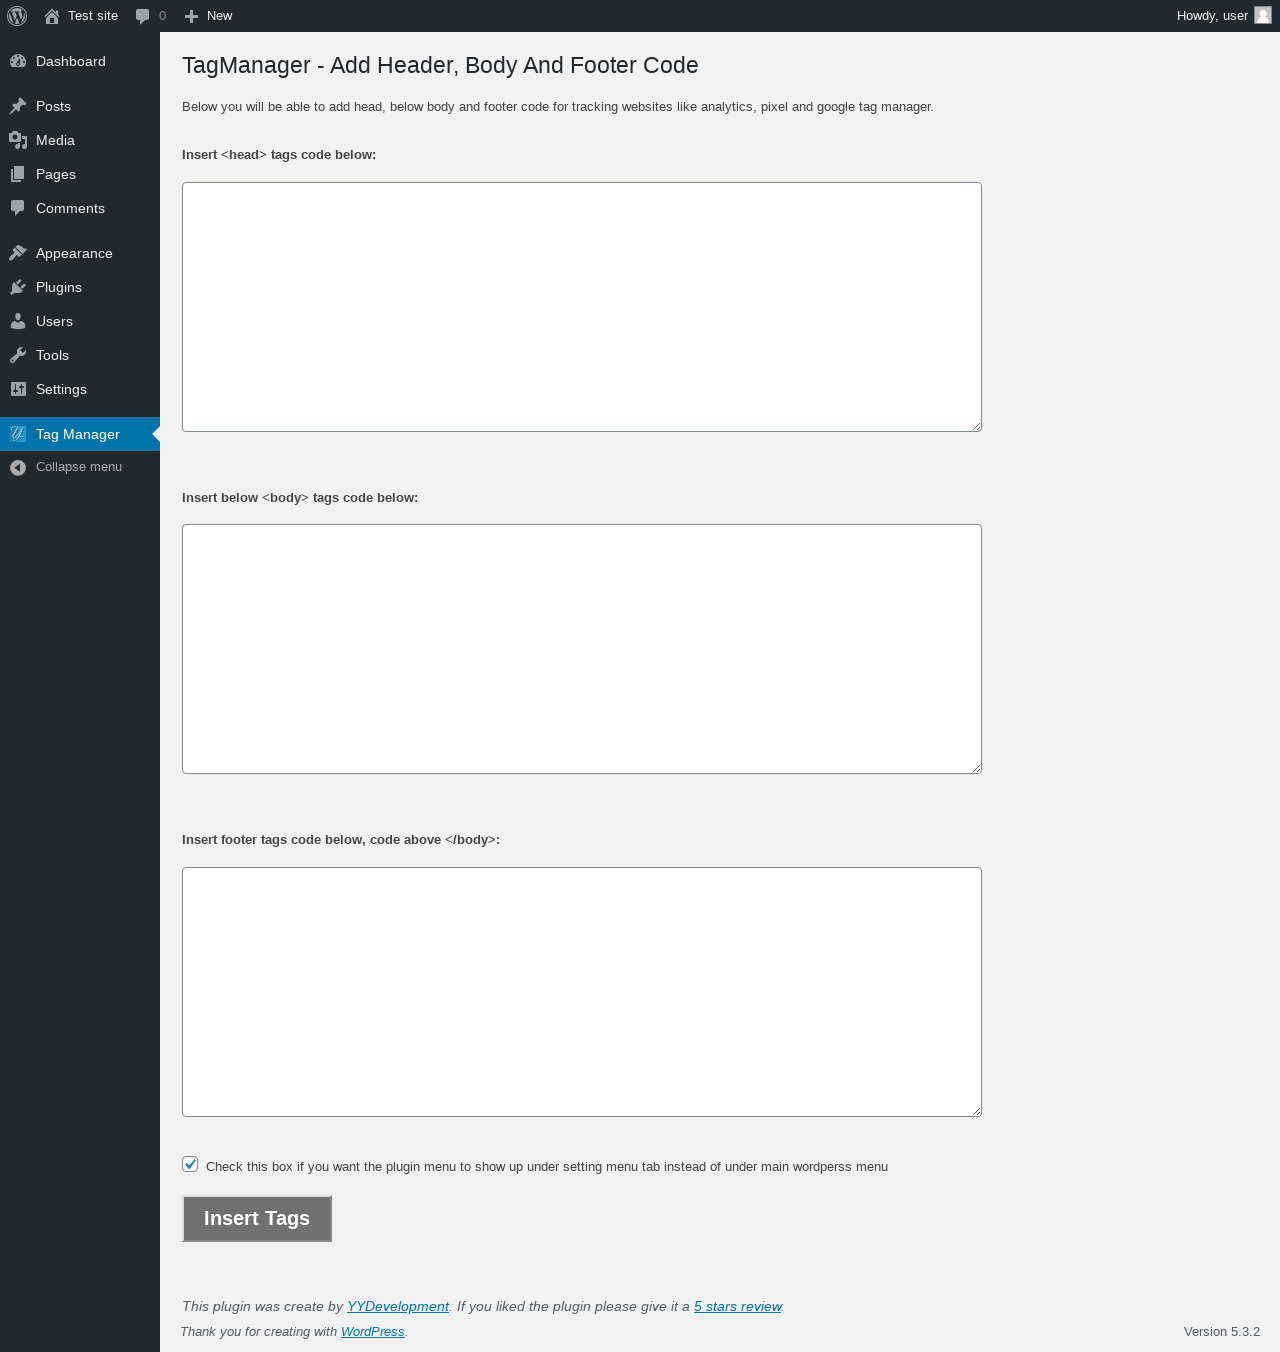Click the checkbox description label text
Screen dimensions: 1280x1352
(547, 1167)
